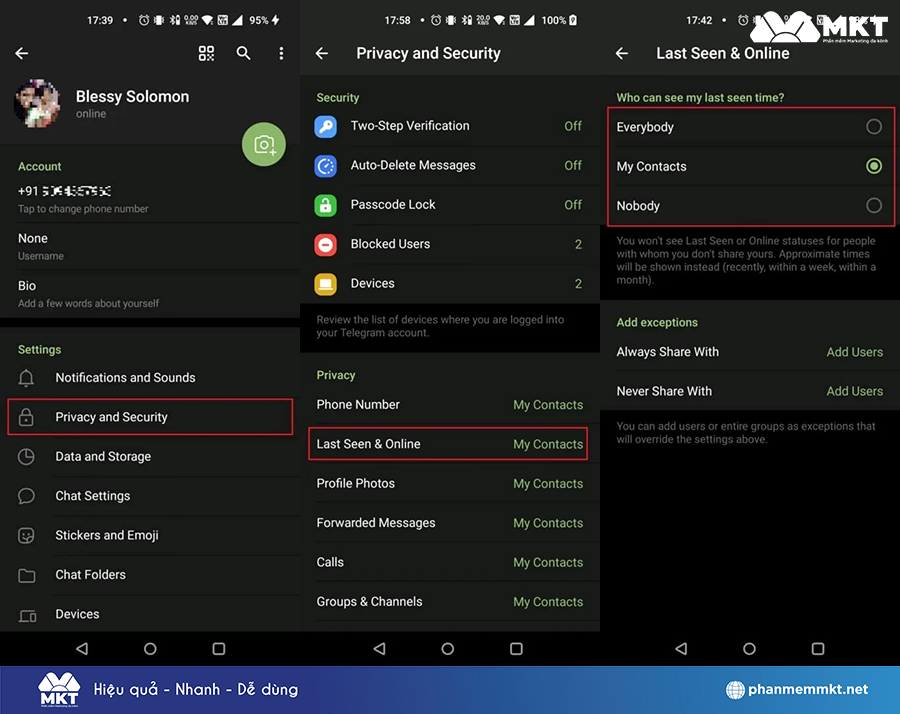The height and width of the screenshot is (714, 900).
Task: Tap Android back button on the right screen
Action: click(681, 649)
